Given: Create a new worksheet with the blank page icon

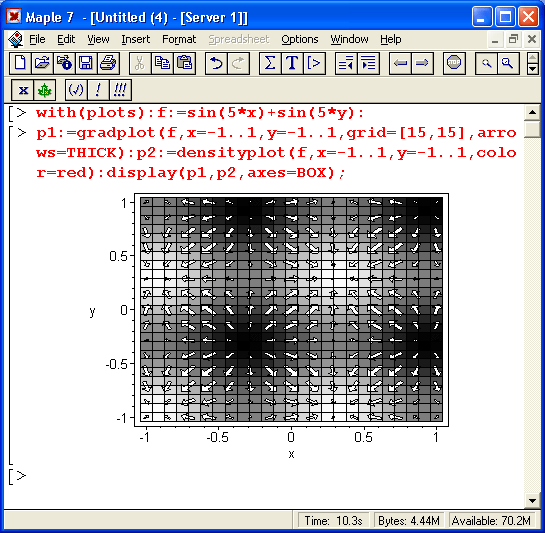Looking at the screenshot, I should coord(20,63).
